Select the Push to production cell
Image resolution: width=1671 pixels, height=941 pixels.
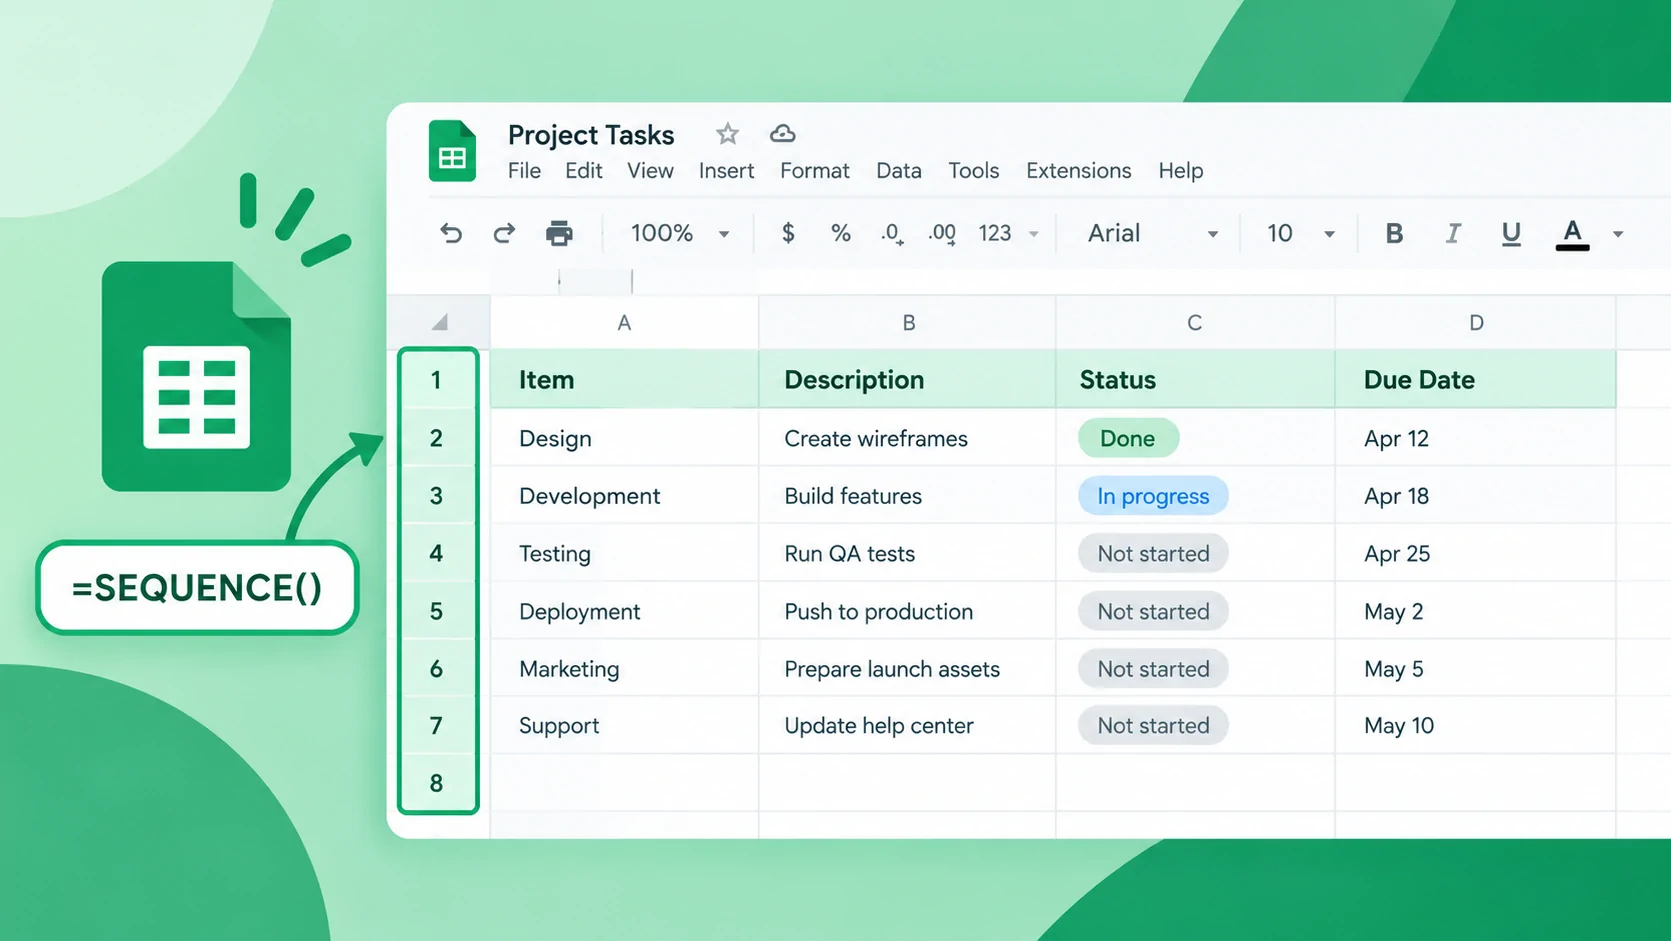click(x=907, y=611)
